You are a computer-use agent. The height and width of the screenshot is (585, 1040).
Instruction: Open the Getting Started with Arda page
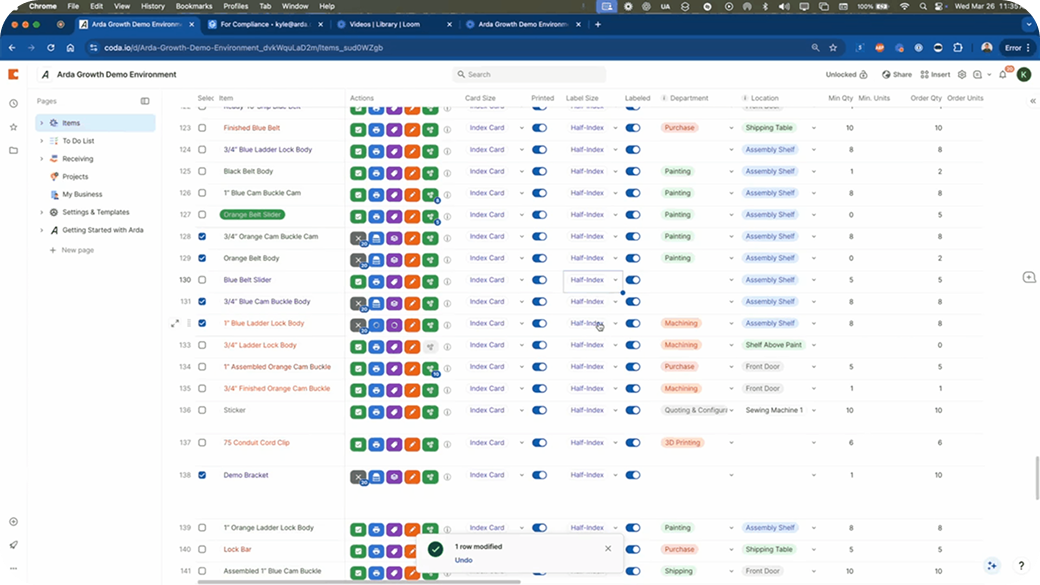pyautogui.click(x=103, y=230)
